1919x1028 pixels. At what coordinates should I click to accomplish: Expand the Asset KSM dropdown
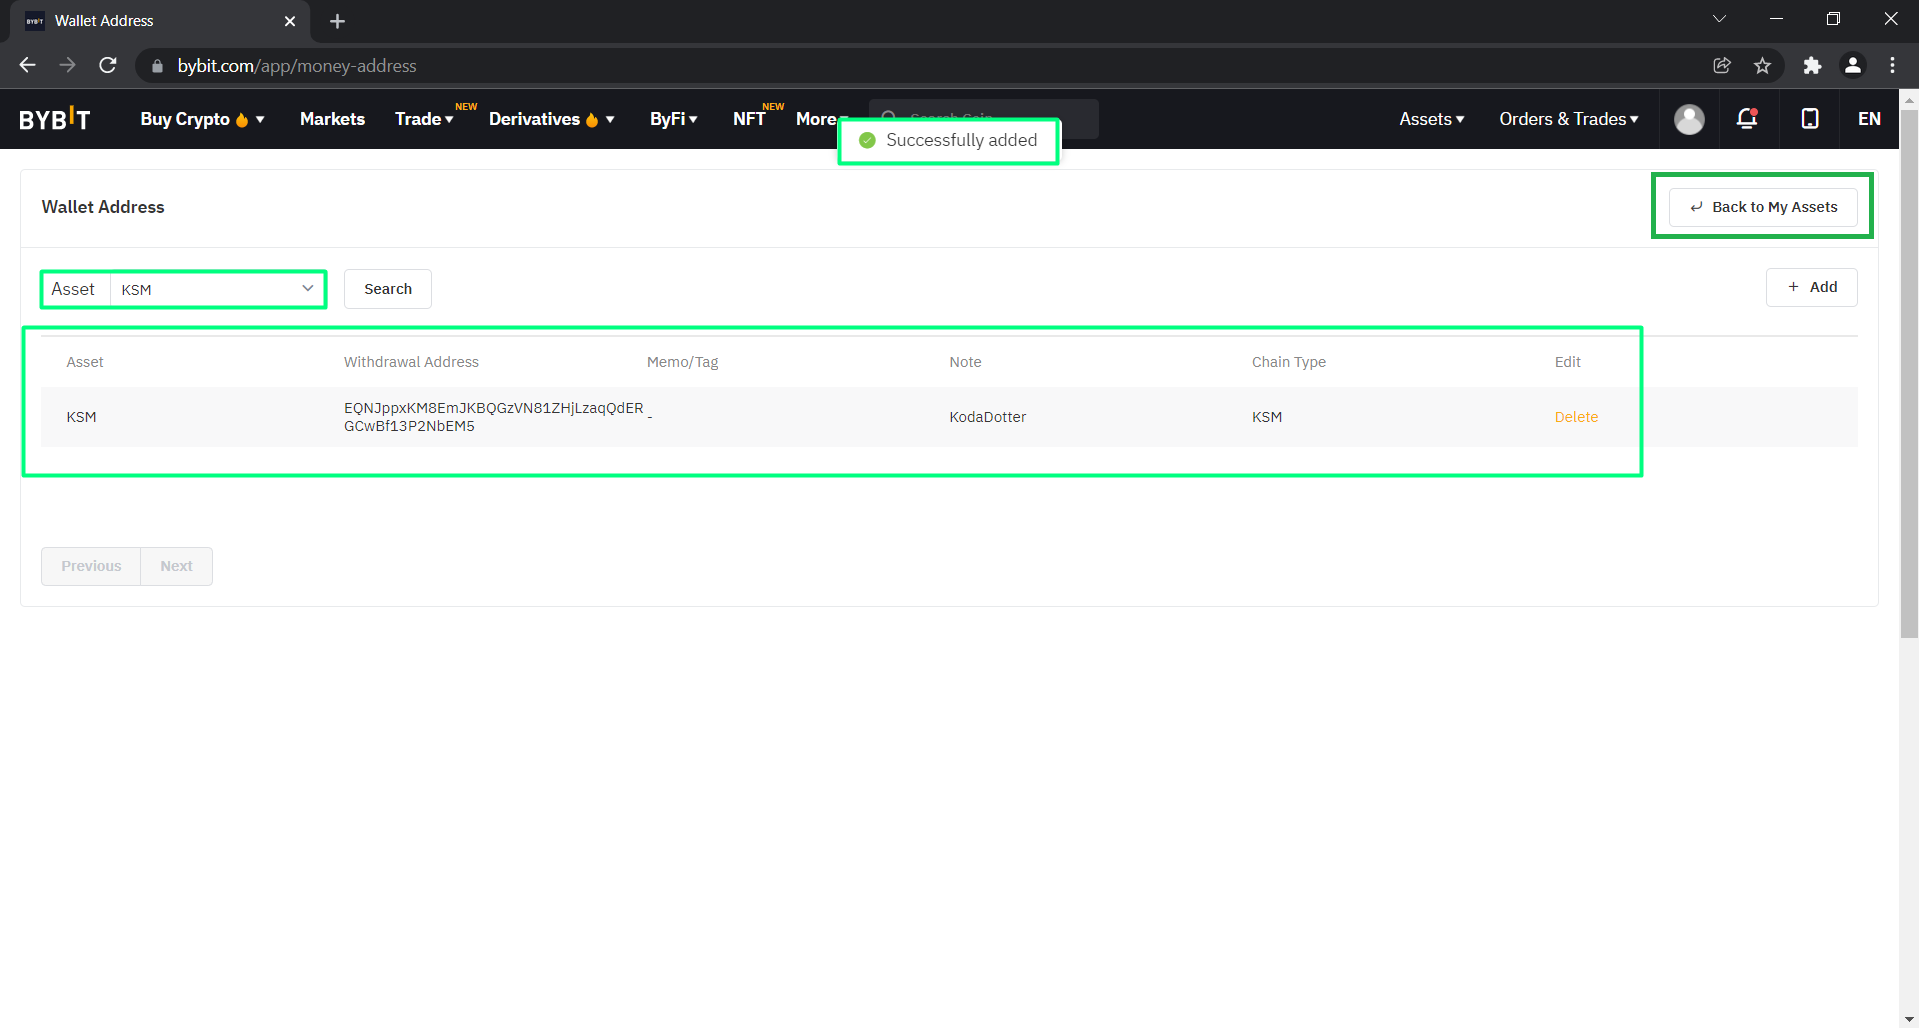click(x=217, y=289)
